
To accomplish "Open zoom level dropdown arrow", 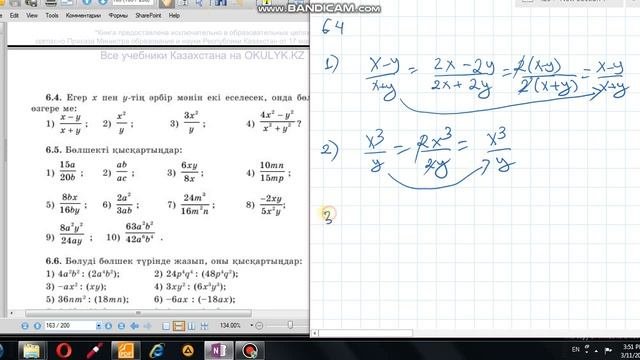I will [251, 326].
